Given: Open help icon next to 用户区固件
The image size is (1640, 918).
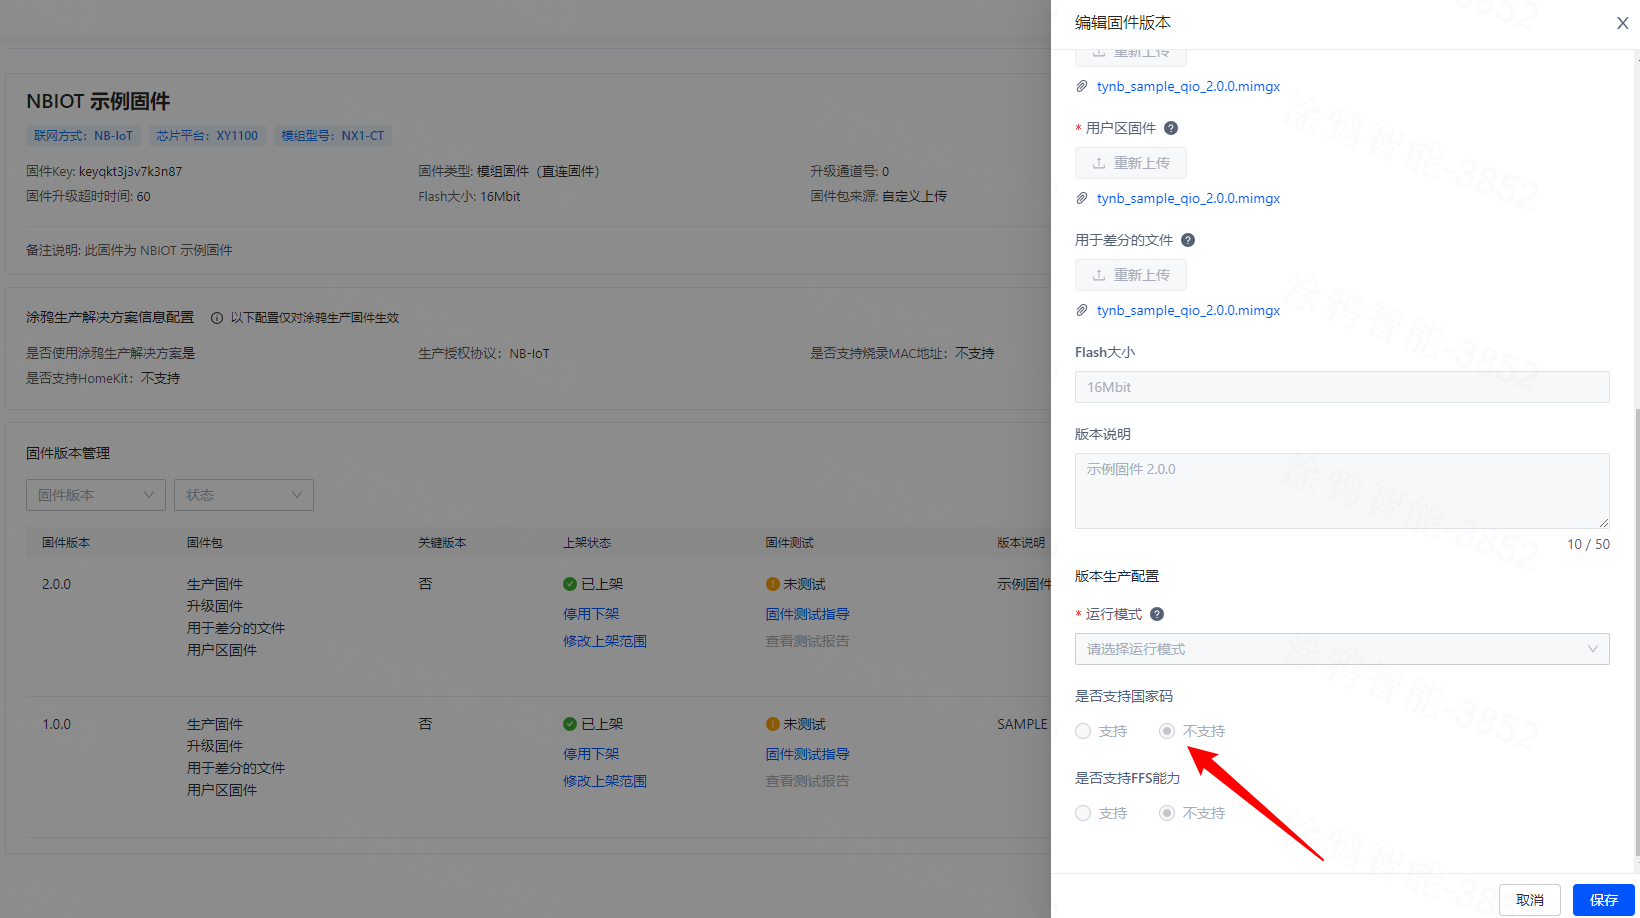Looking at the screenshot, I should (x=1171, y=128).
